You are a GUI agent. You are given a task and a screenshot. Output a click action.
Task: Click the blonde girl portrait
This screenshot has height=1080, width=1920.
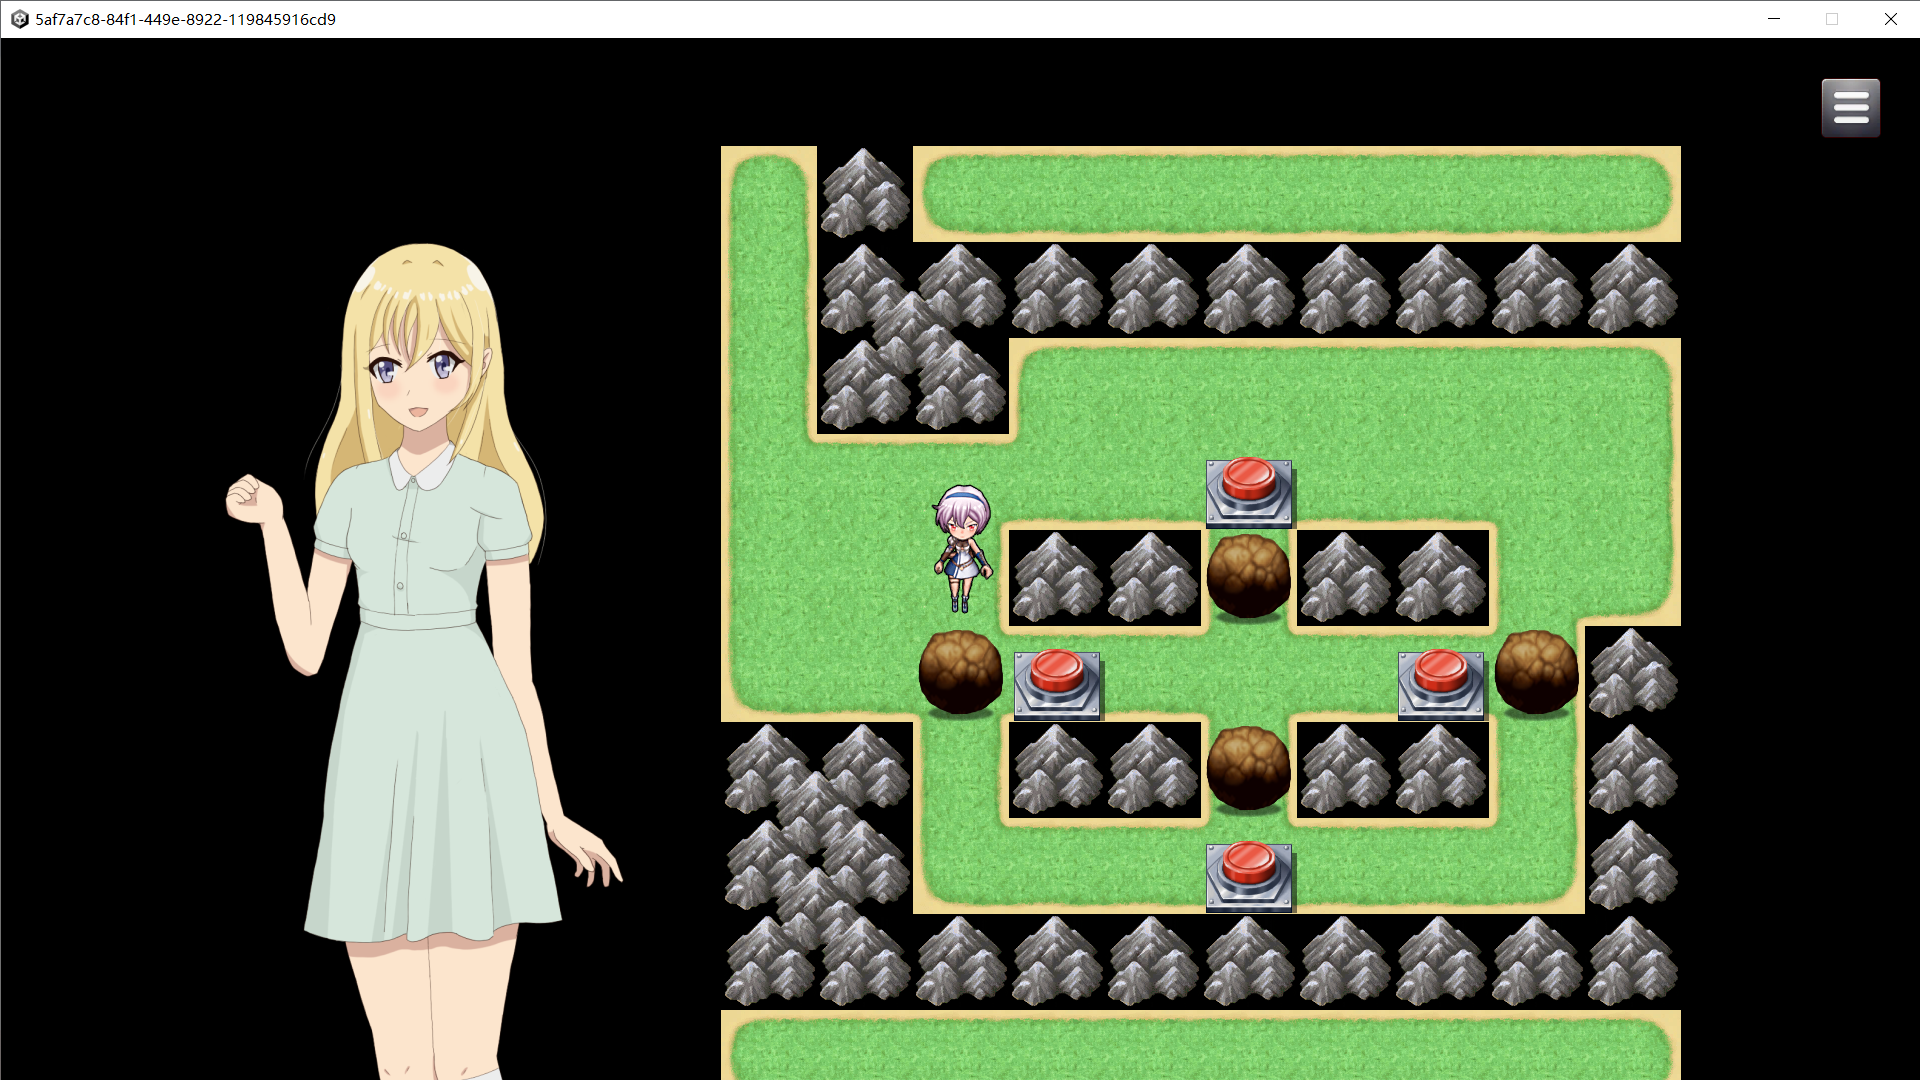click(423, 660)
